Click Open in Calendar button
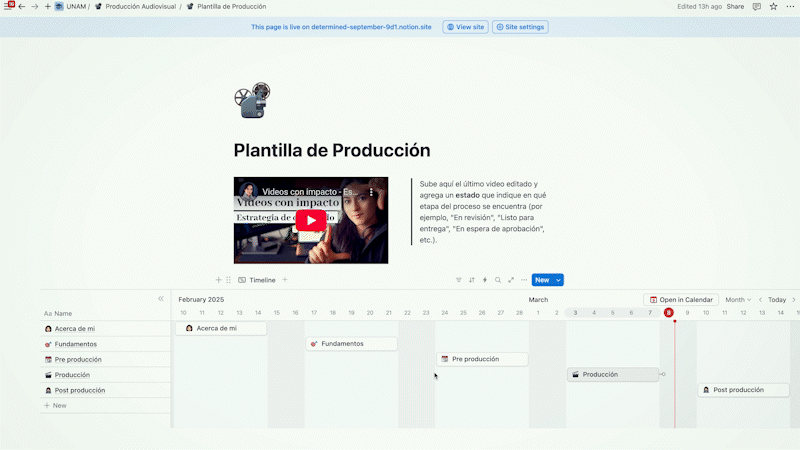The image size is (800, 450). click(x=681, y=299)
